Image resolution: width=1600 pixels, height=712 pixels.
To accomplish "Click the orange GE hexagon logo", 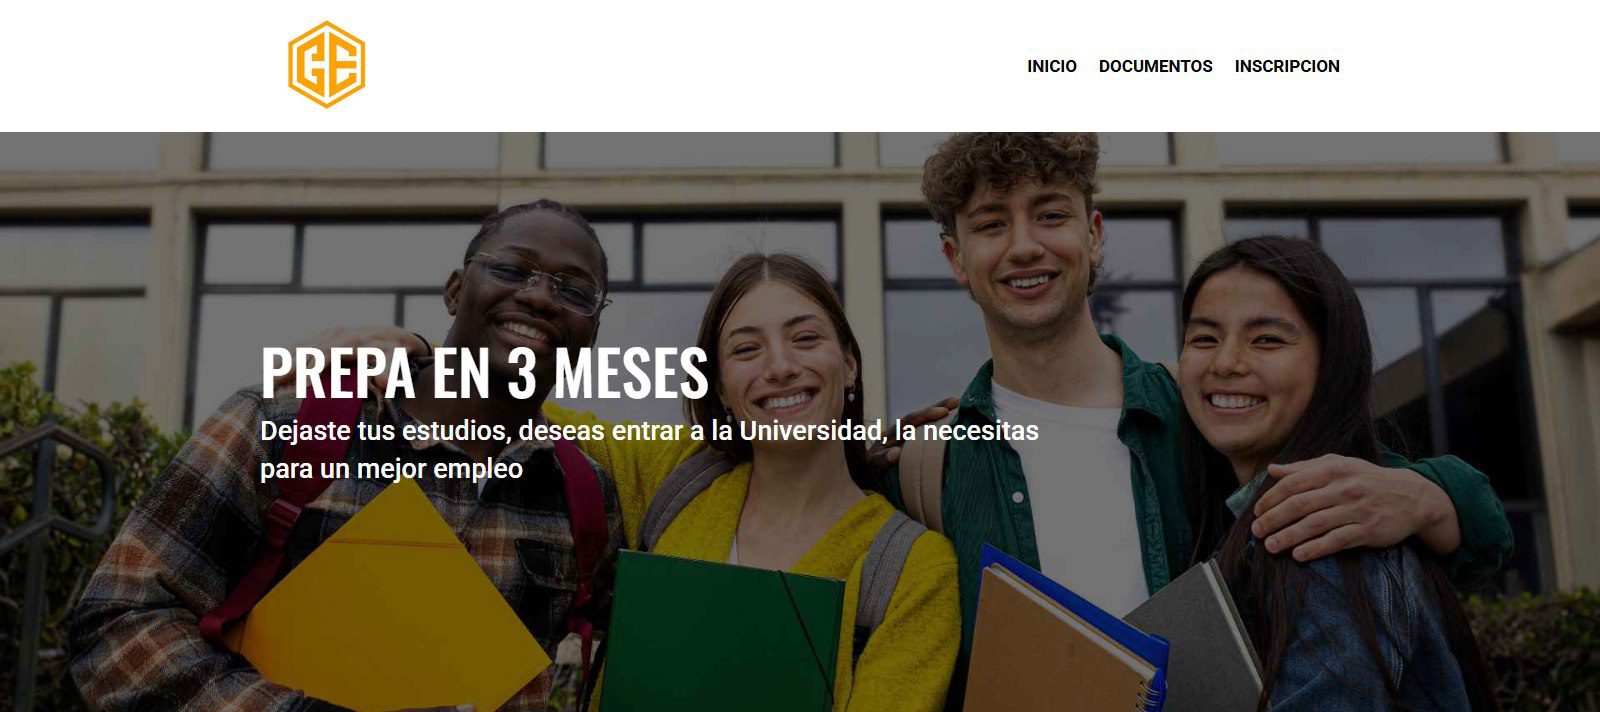I will tap(326, 65).
